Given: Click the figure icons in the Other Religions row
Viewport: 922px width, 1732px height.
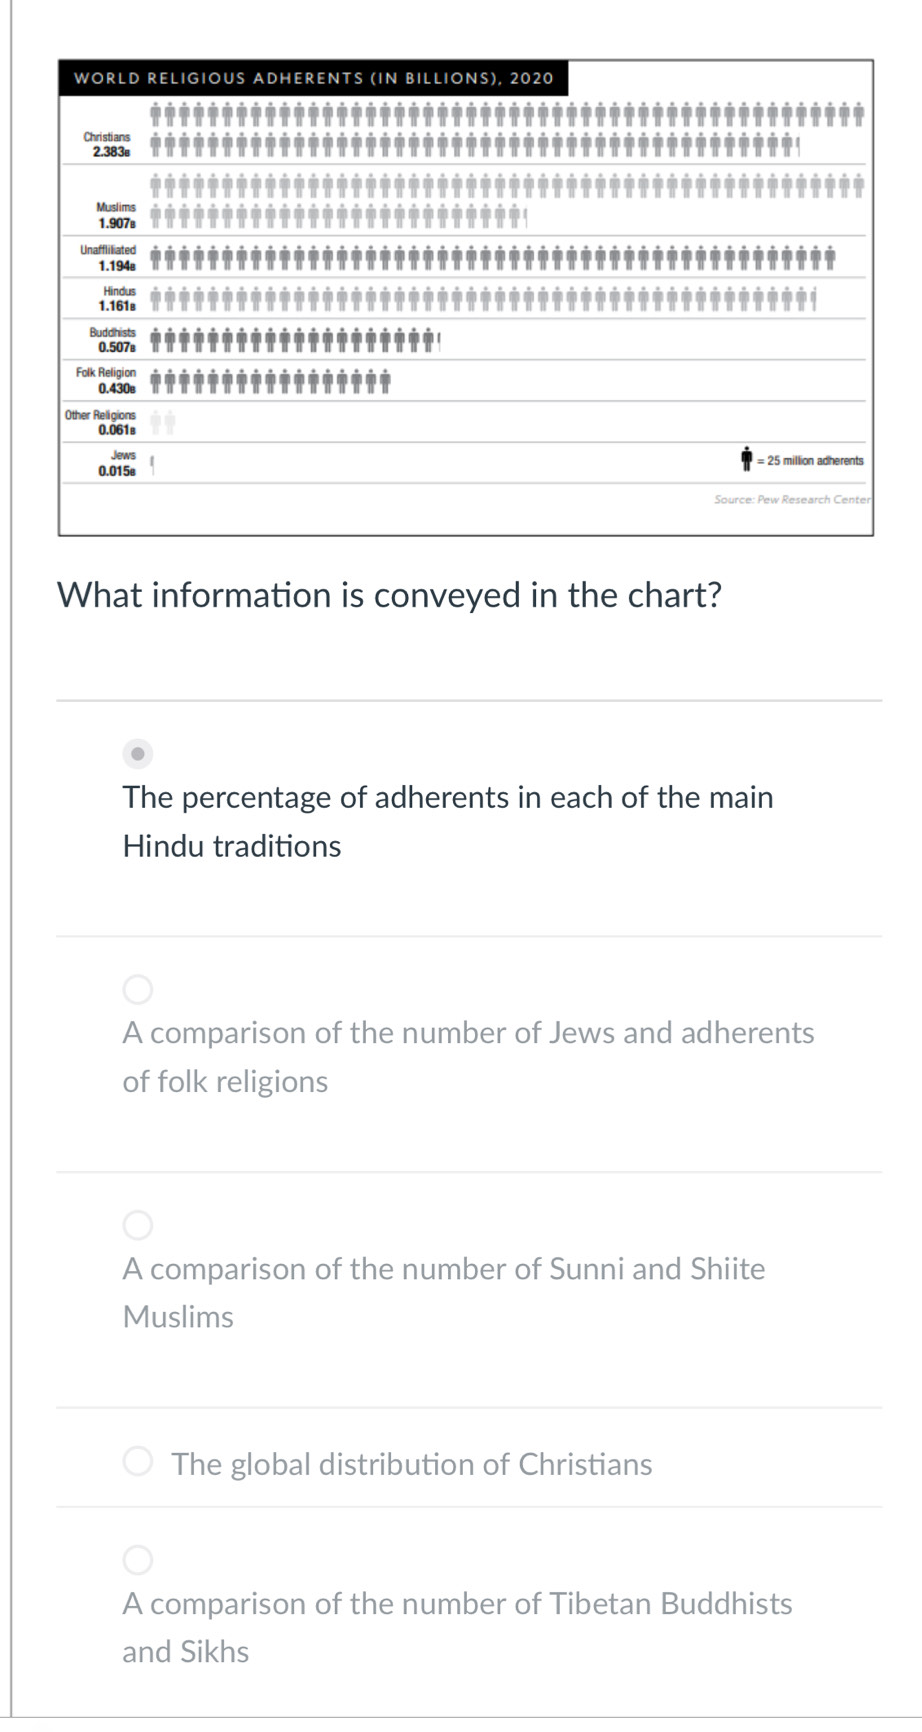Looking at the screenshot, I should tap(164, 423).
